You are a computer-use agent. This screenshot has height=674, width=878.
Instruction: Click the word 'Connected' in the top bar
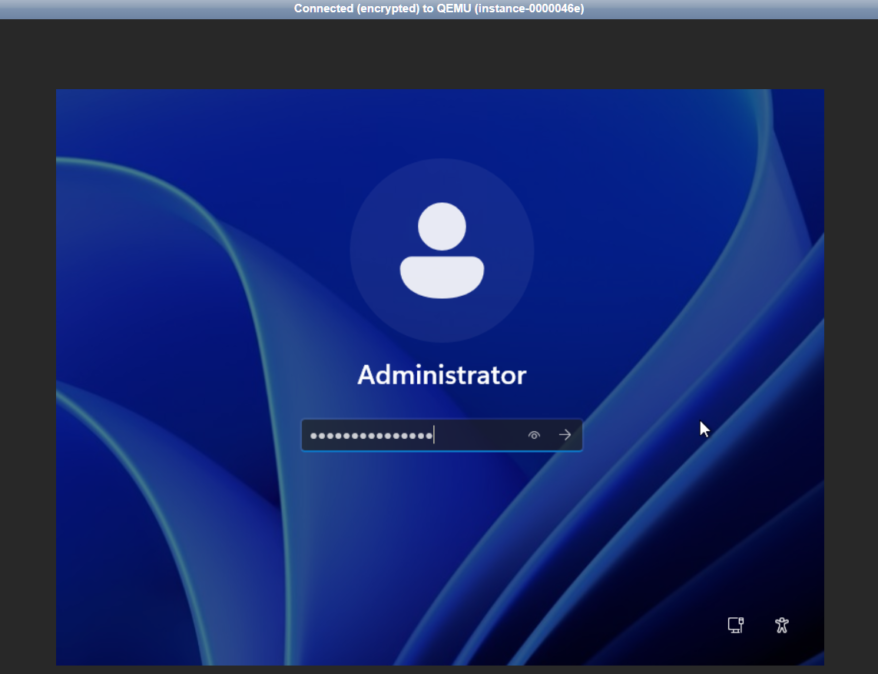click(325, 8)
